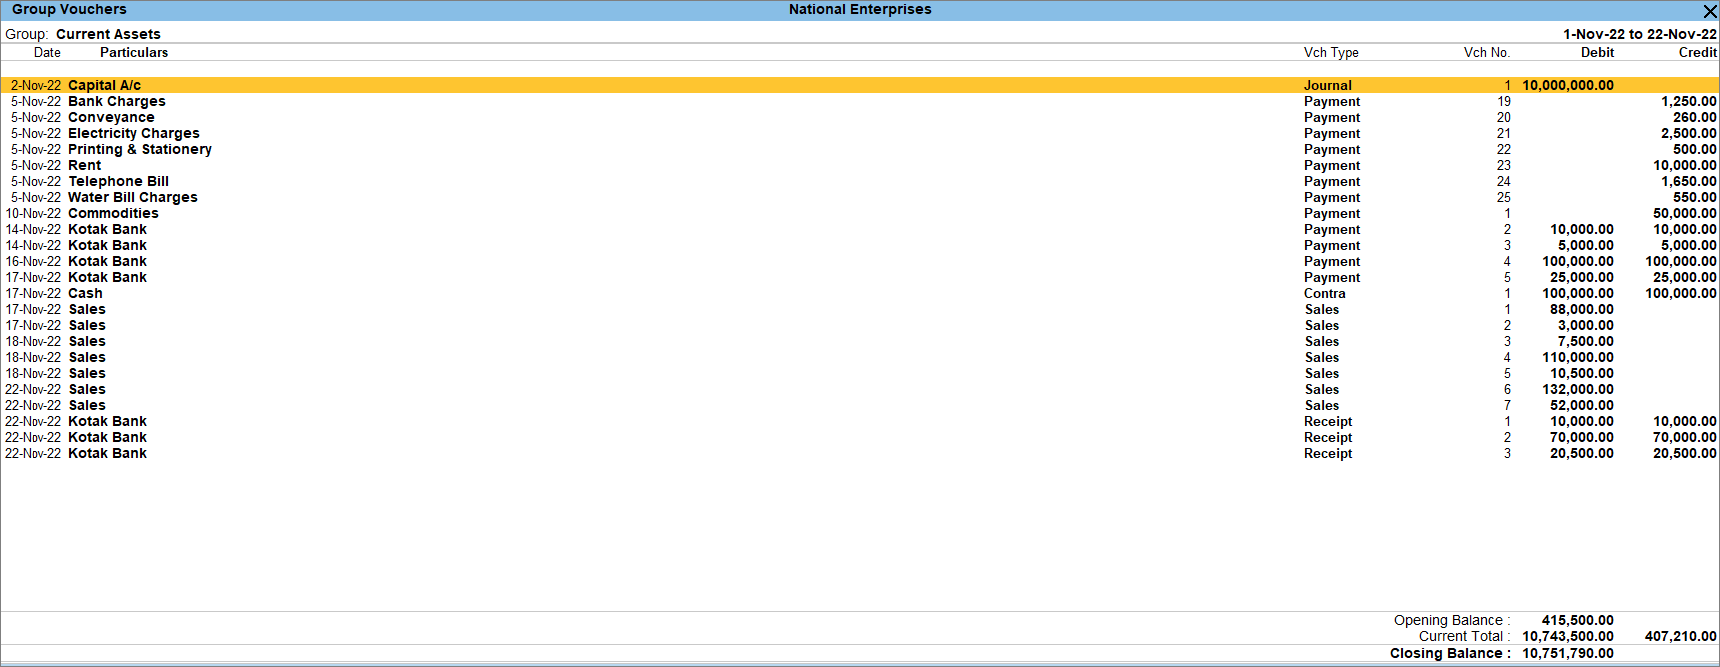Click the Credit column header

click(x=1698, y=52)
